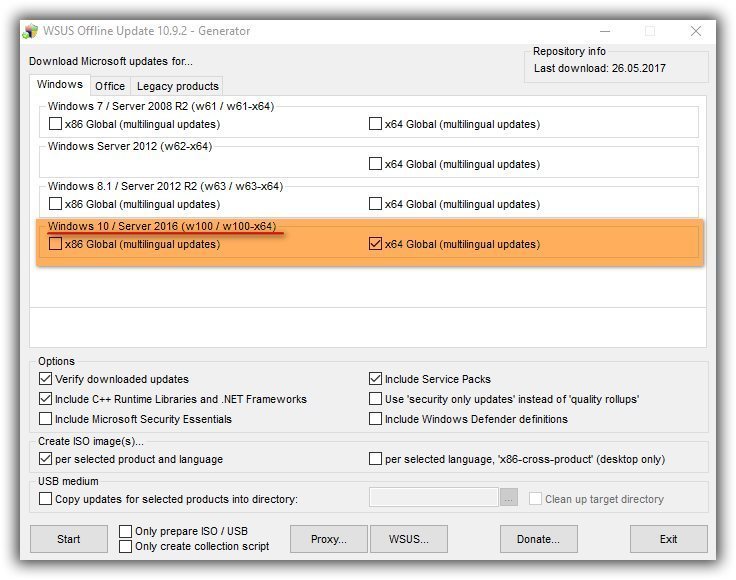The image size is (736, 580).
Task: Enable Include Microsoft Security Essentials
Action: point(46,419)
